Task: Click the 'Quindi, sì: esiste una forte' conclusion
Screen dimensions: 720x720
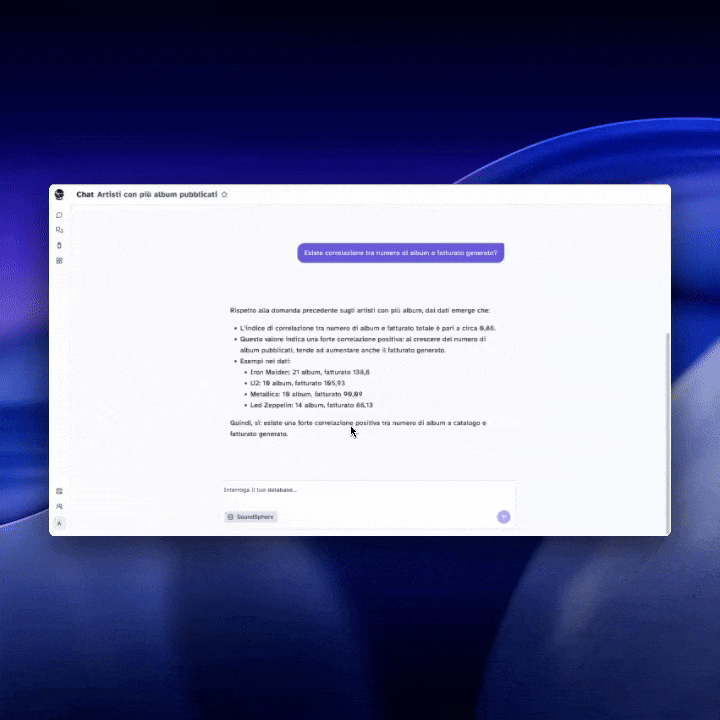Action: pyautogui.click(x=358, y=428)
